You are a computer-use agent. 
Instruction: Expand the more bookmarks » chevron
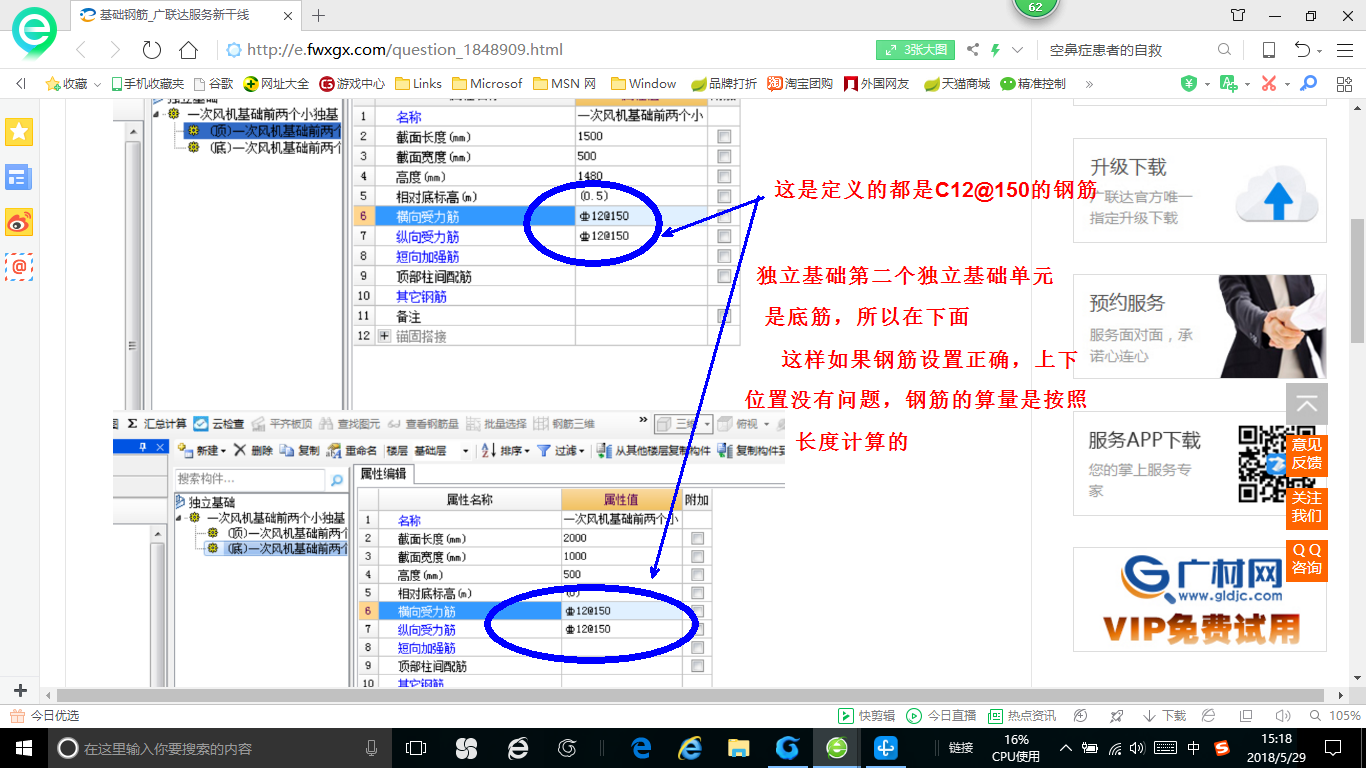[1089, 84]
